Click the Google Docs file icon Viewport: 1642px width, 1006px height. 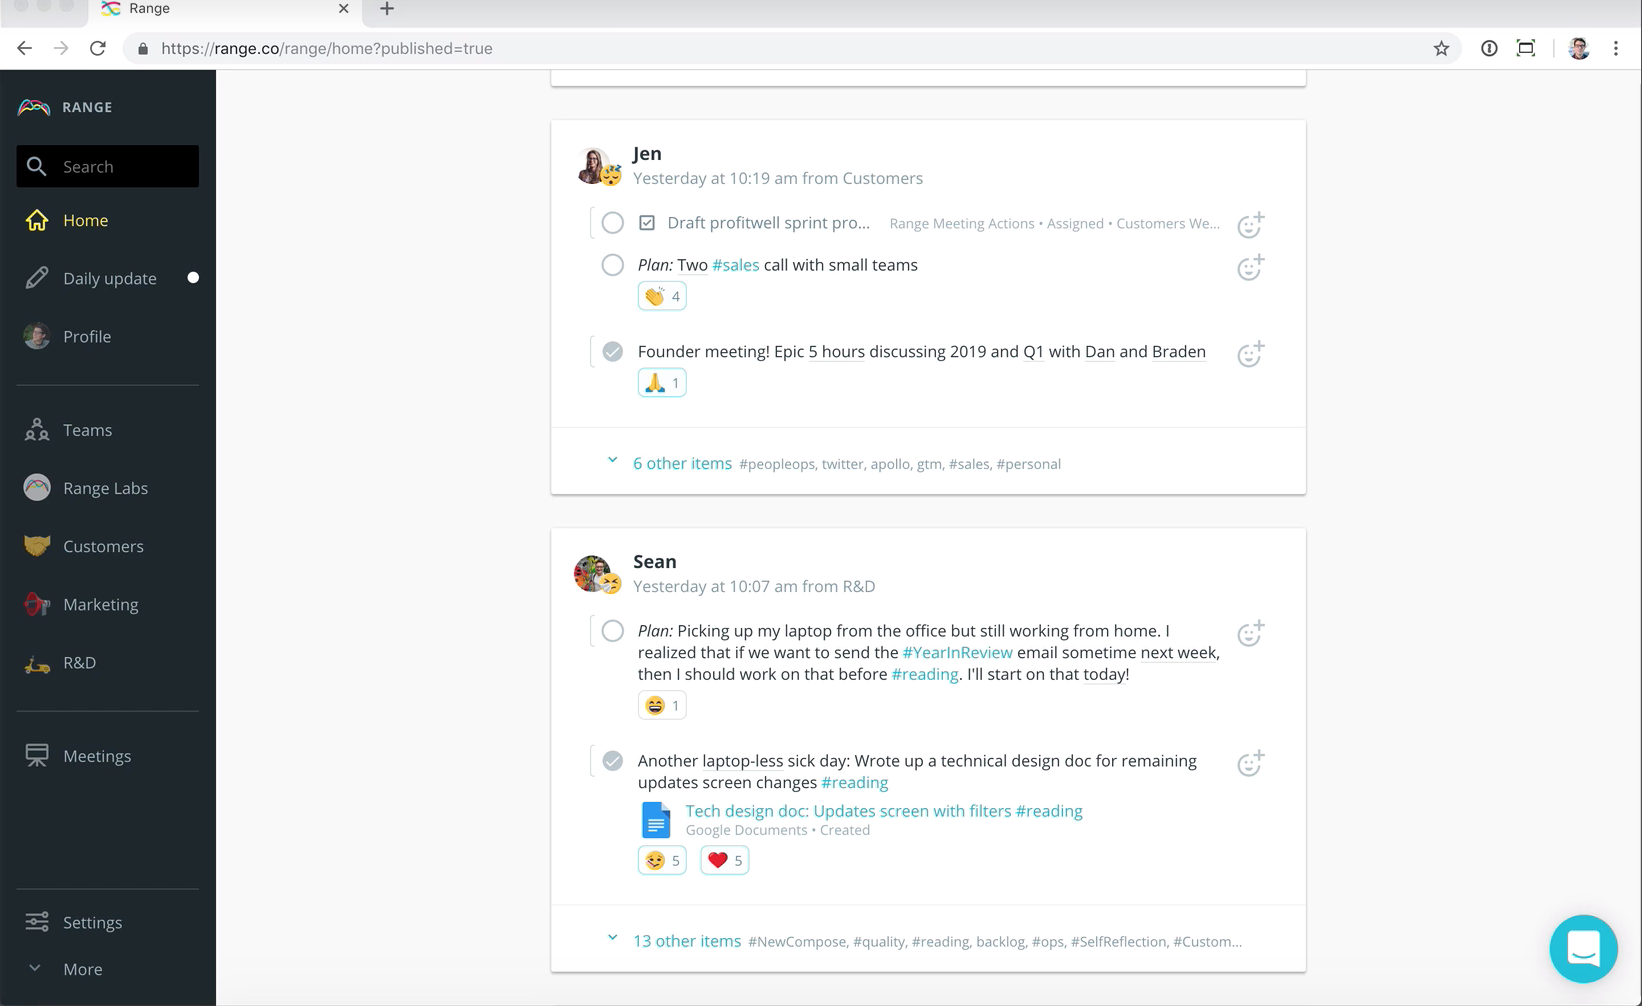pyautogui.click(x=656, y=820)
